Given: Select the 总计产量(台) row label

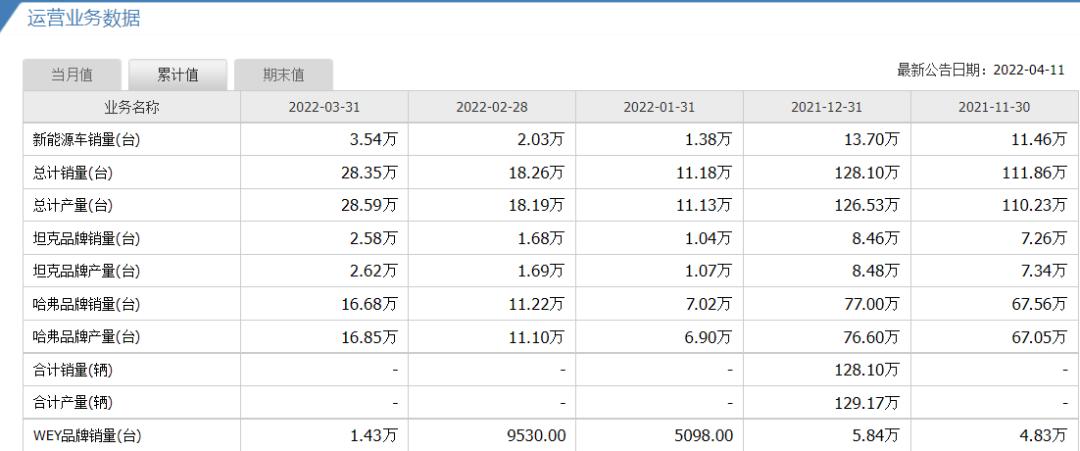Looking at the screenshot, I should pyautogui.click(x=72, y=206).
